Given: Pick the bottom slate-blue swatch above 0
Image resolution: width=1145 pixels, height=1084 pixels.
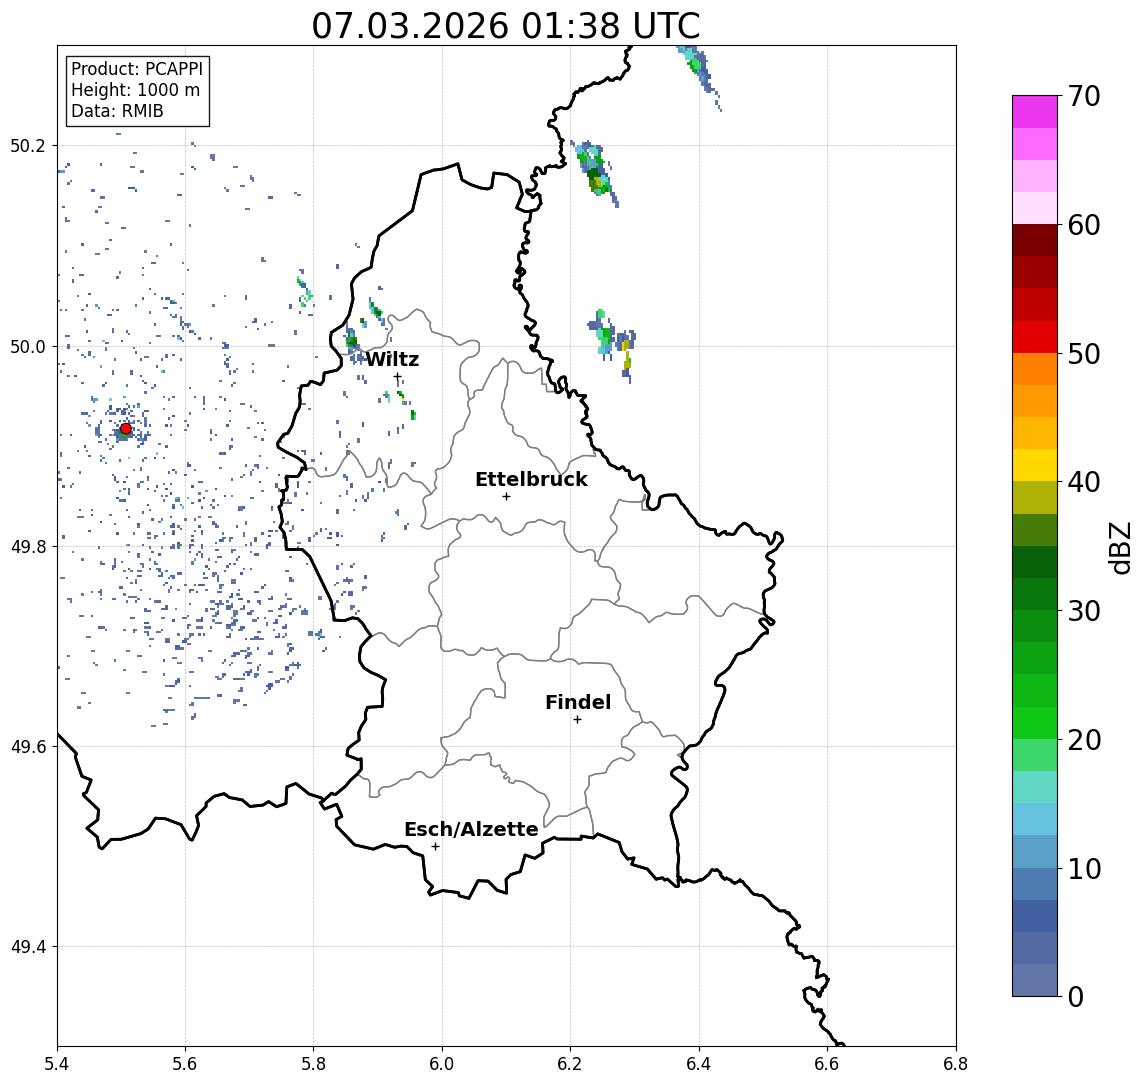Looking at the screenshot, I should click(x=1035, y=980).
